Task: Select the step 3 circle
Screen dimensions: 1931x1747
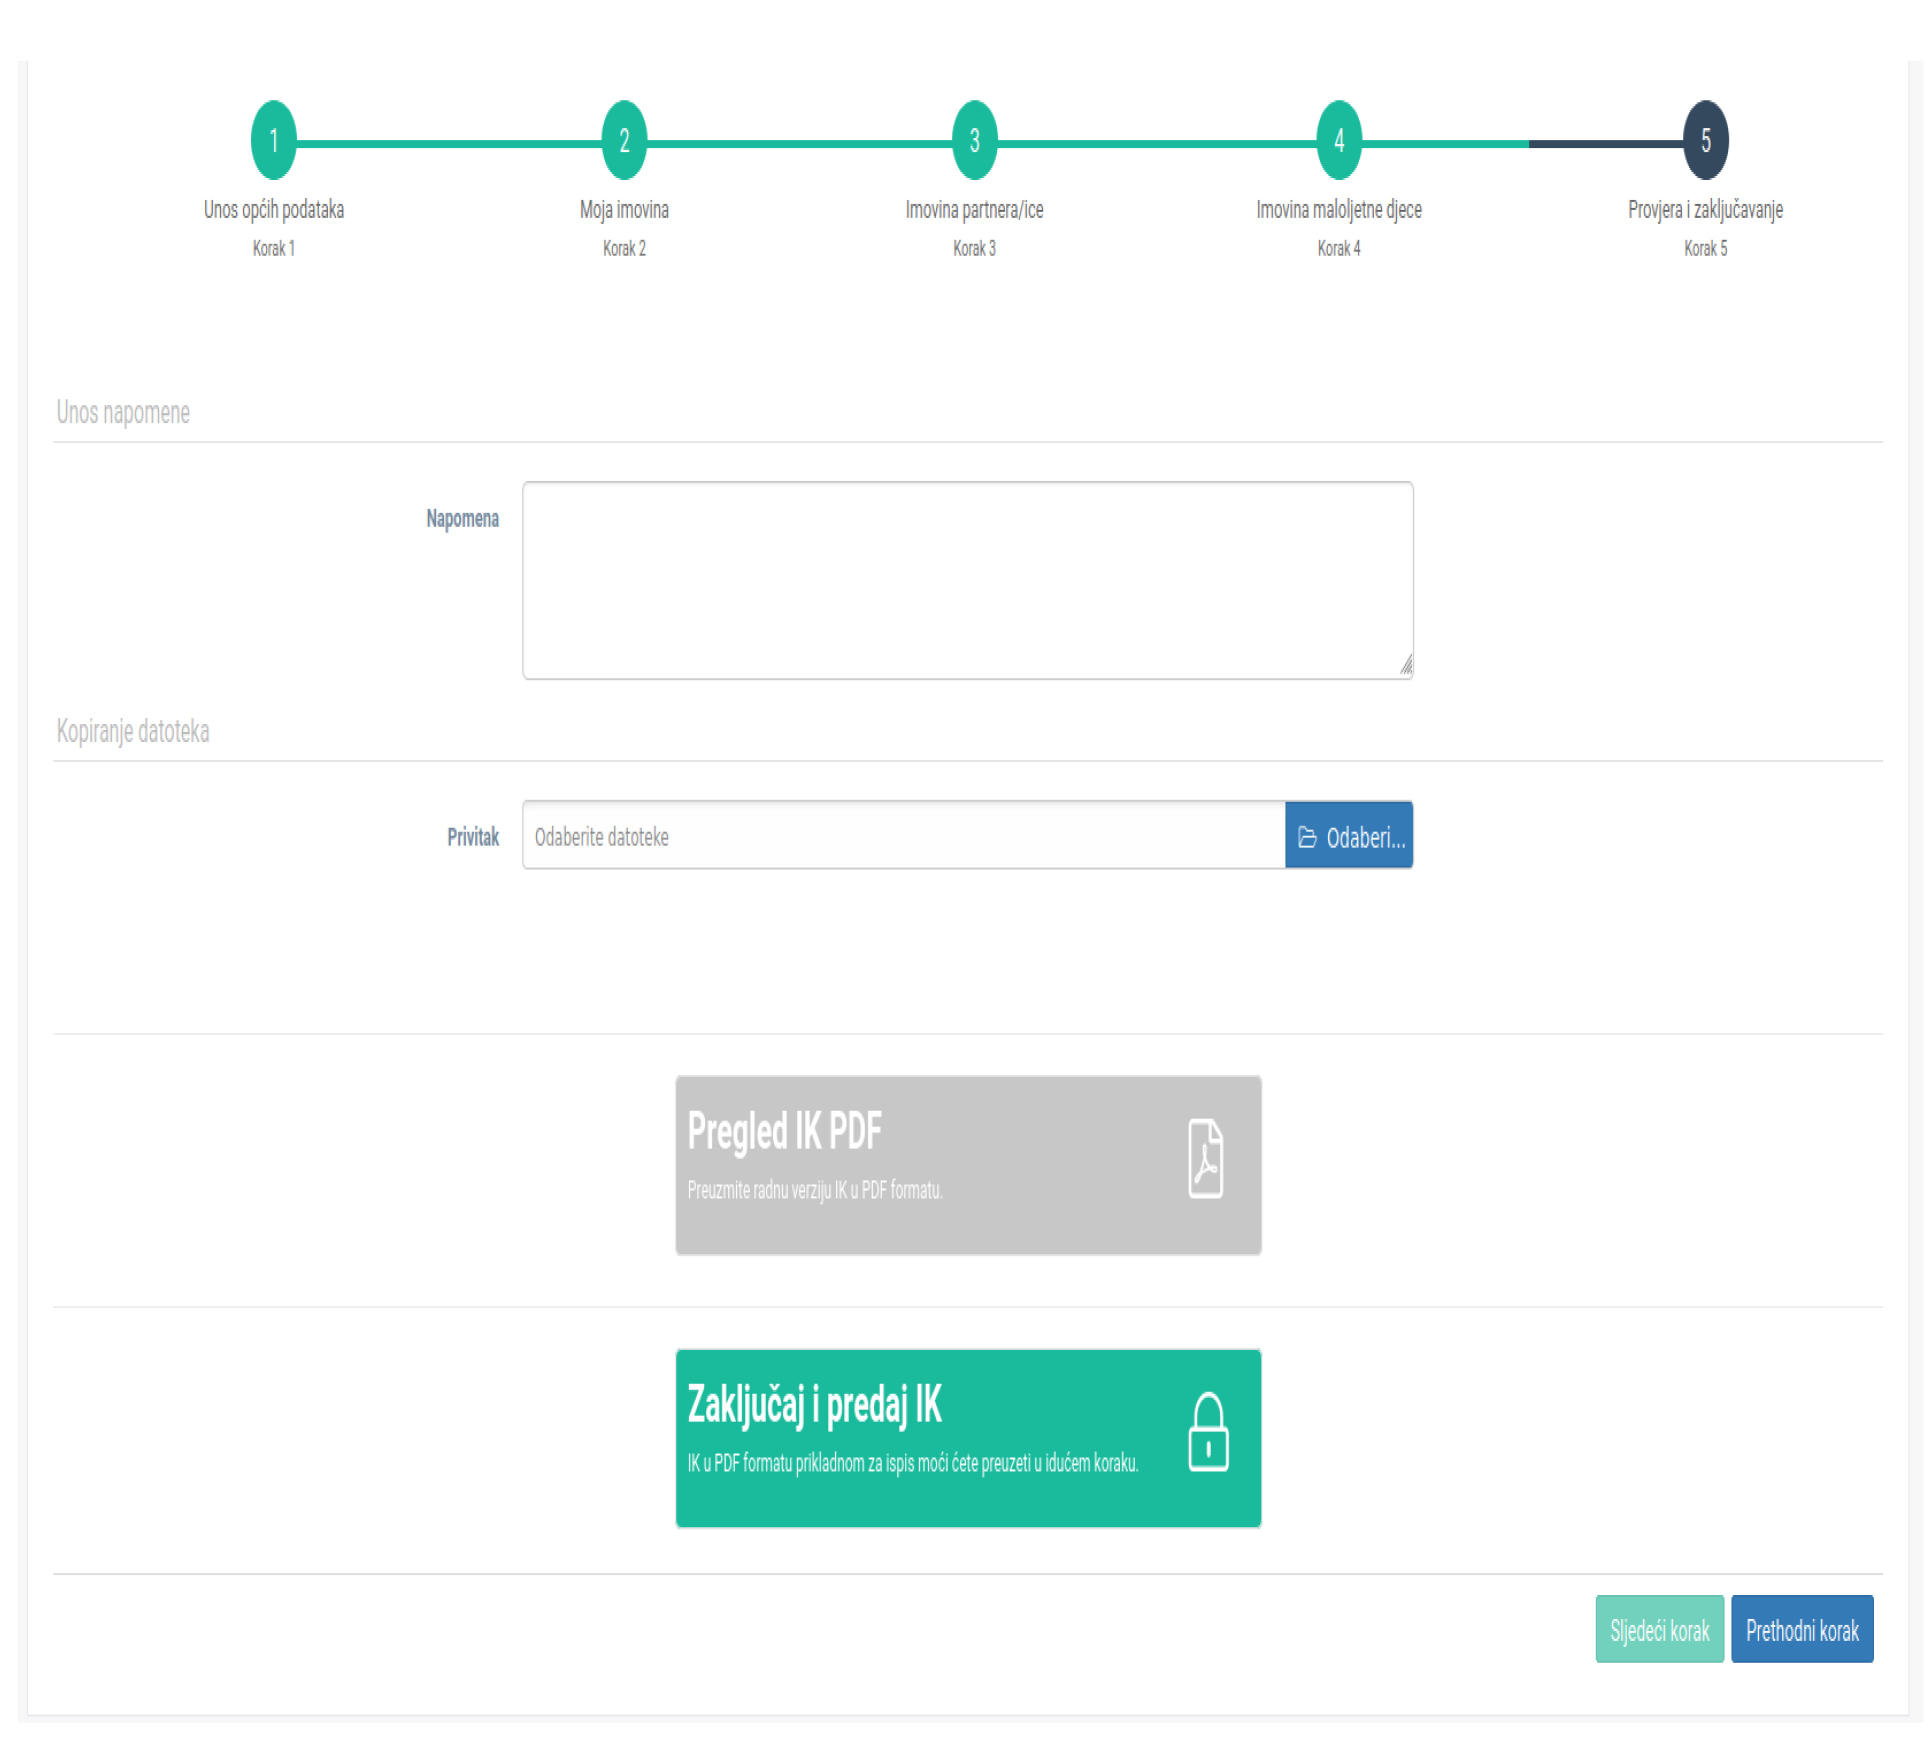Action: tap(974, 141)
